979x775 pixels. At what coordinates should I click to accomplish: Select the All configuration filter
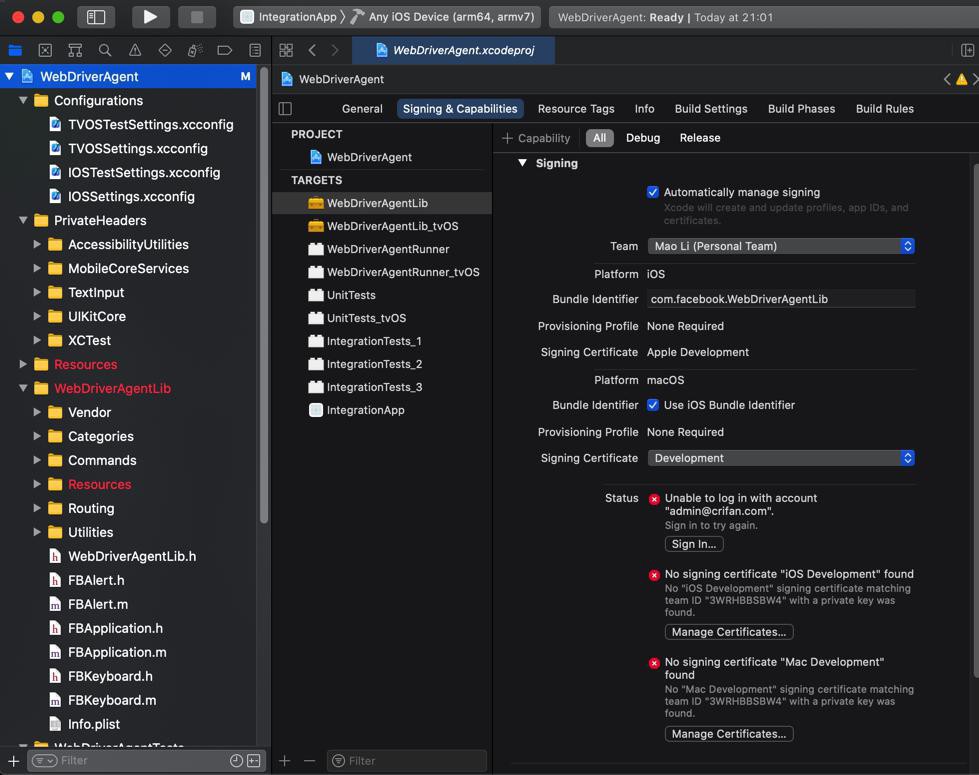[599, 138]
